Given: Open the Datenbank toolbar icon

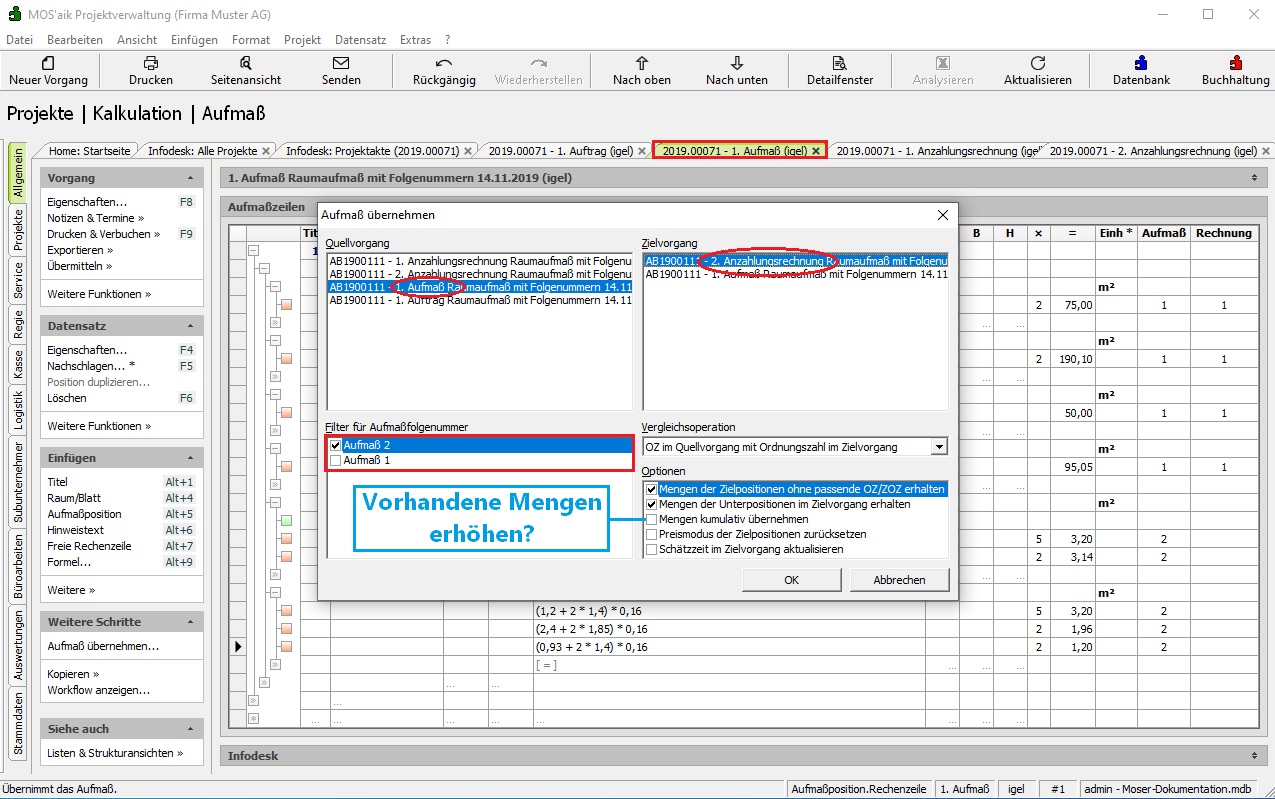Looking at the screenshot, I should [x=1141, y=63].
